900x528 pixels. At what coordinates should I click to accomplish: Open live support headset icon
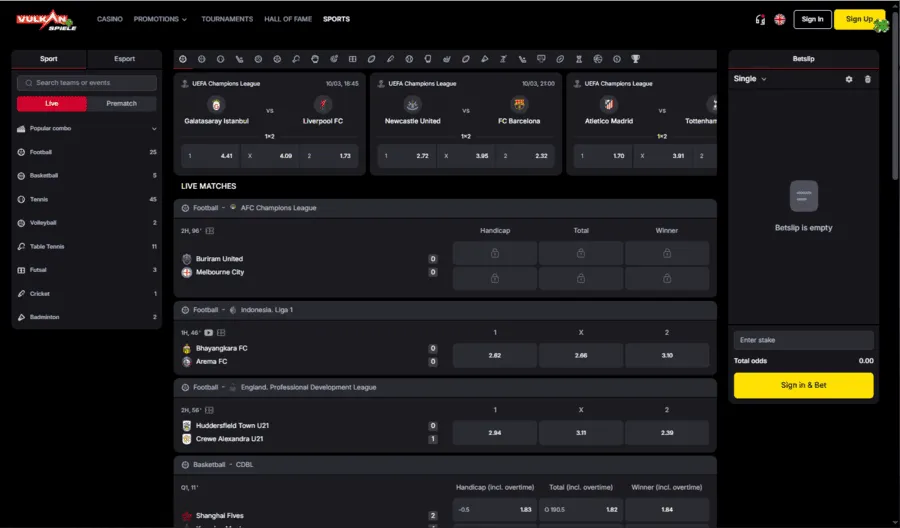coord(760,20)
